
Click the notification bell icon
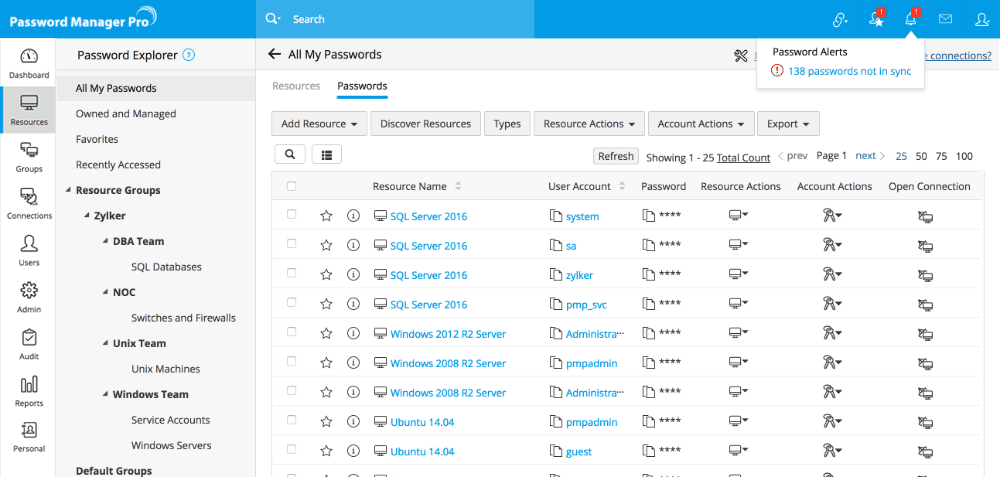tap(911, 19)
